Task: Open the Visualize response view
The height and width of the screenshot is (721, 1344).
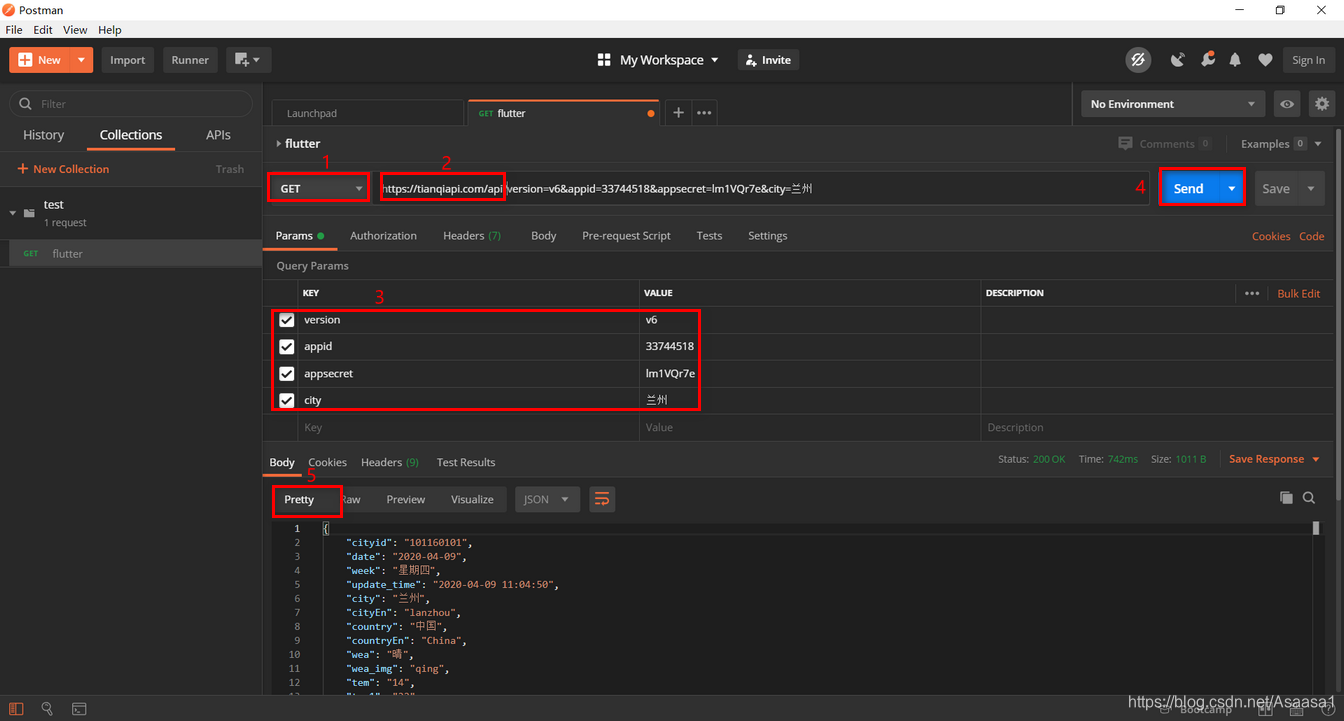Action: click(472, 500)
